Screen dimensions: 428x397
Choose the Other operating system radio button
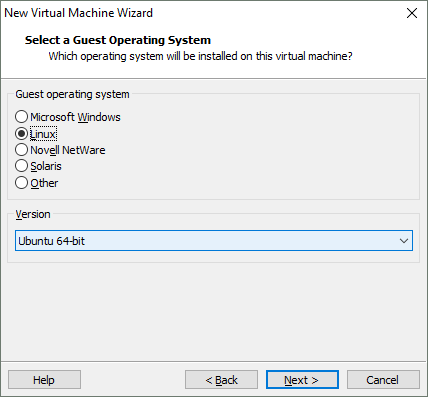tap(21, 183)
